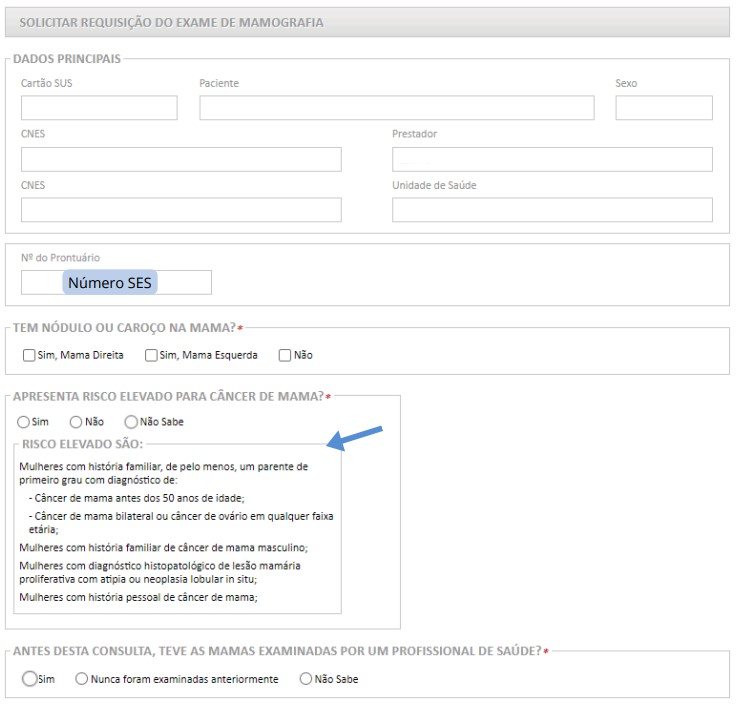
Task: Click the Cartão SUS input field
Action: click(x=99, y=108)
